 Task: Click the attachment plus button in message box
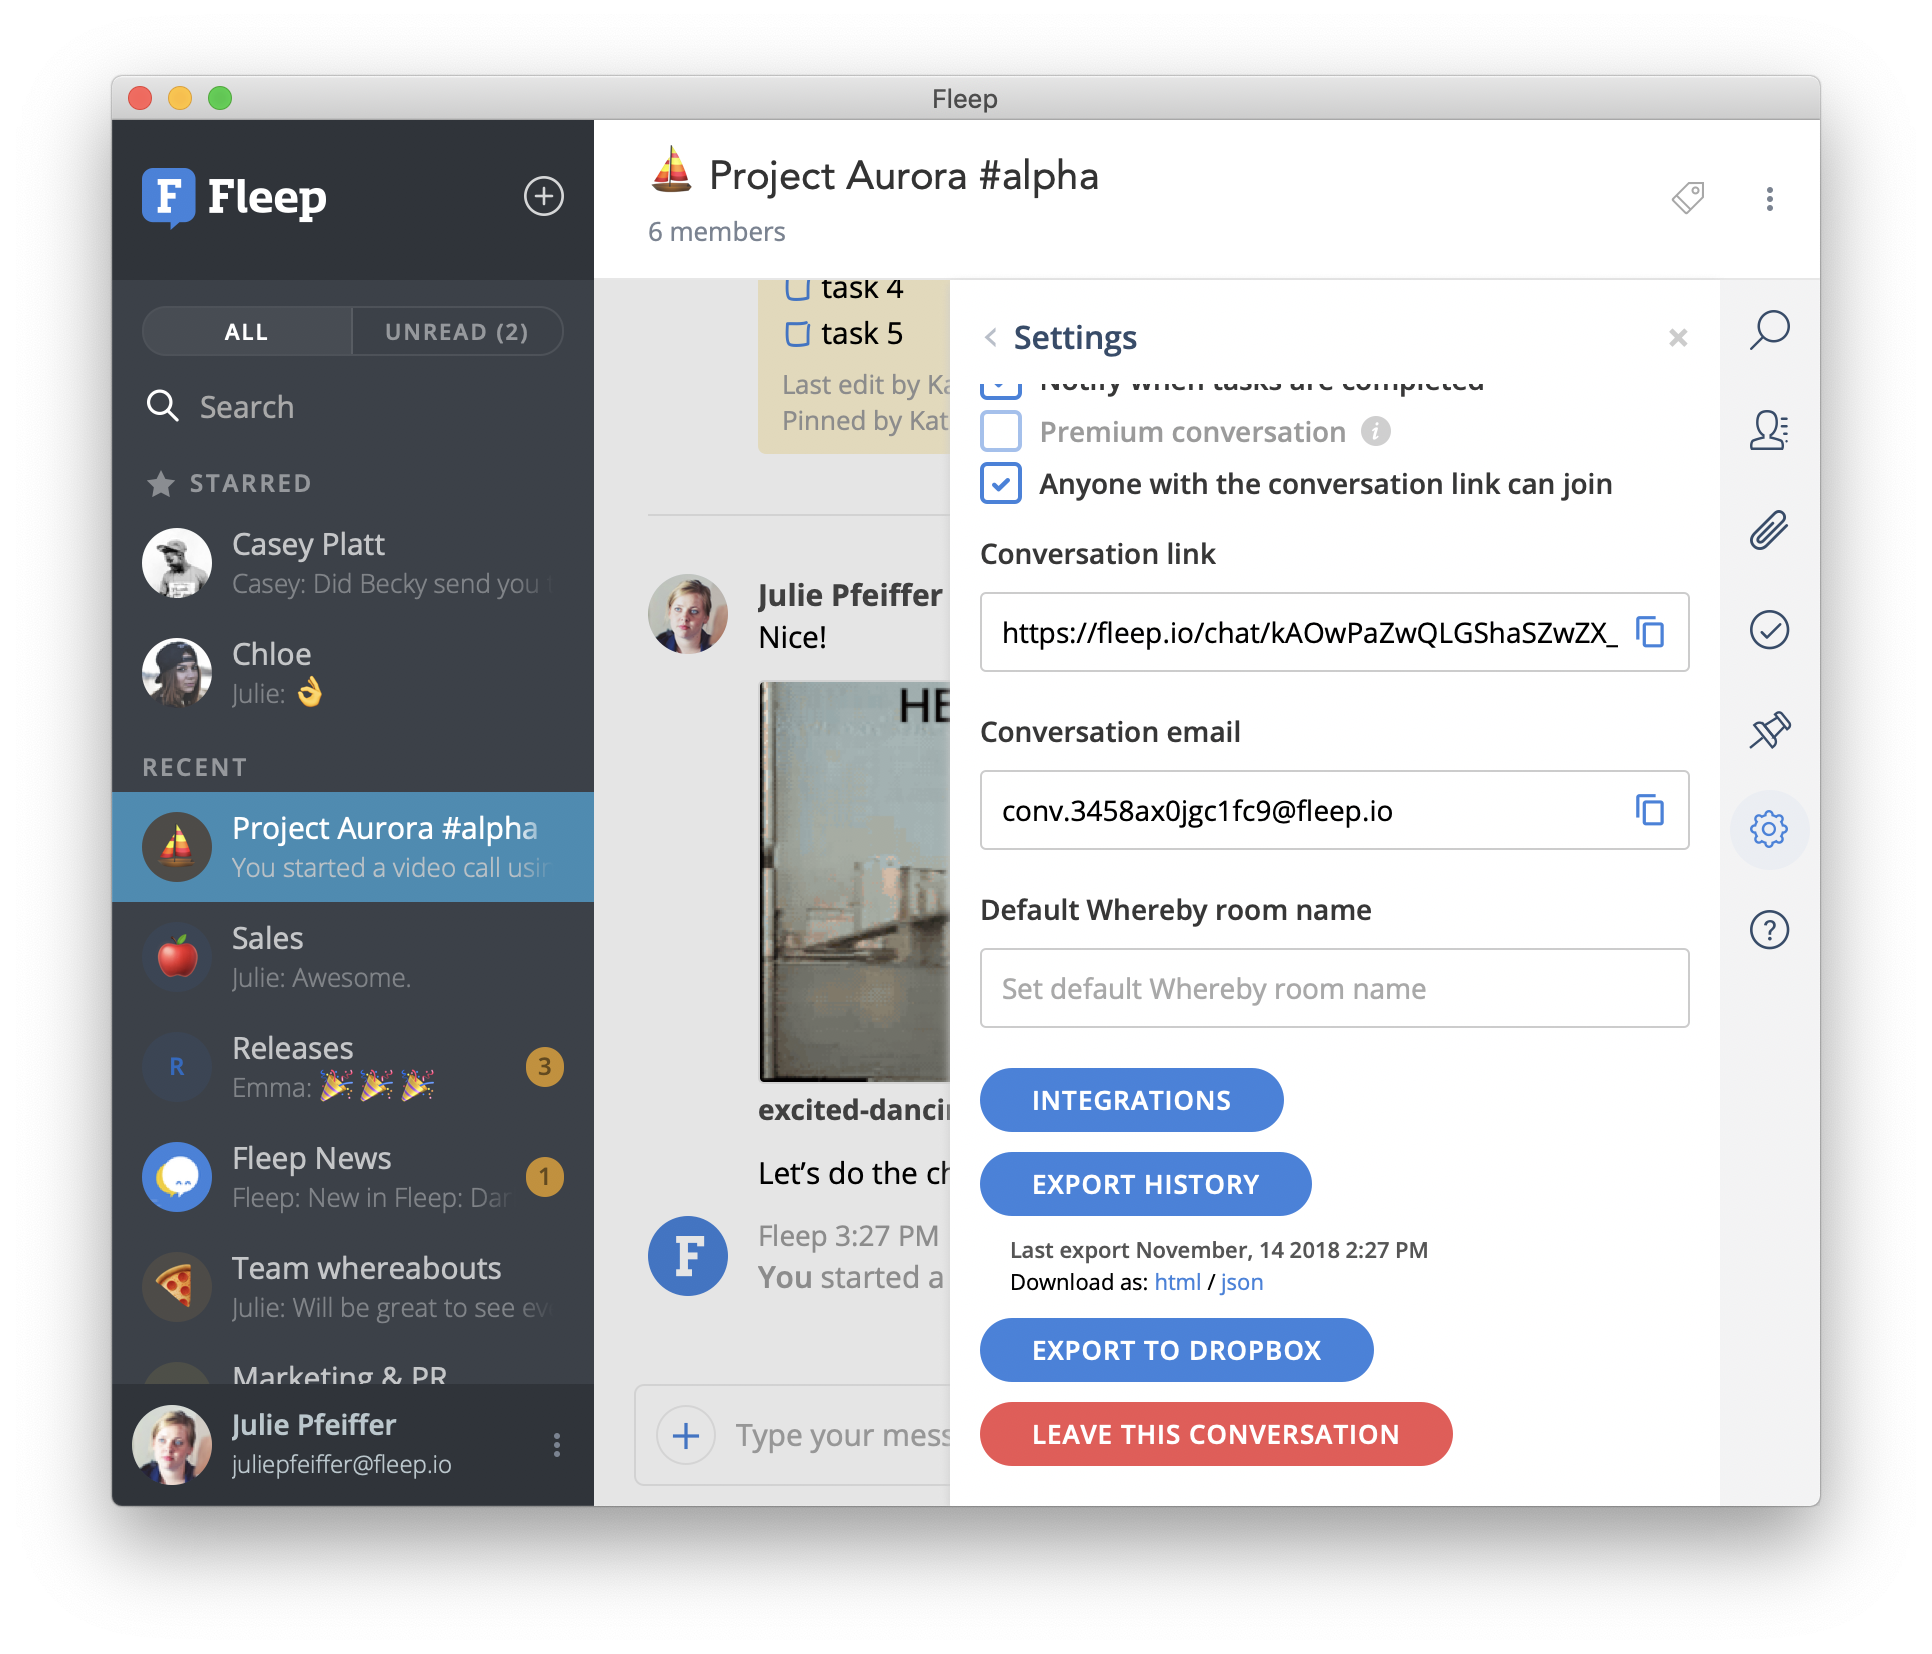pyautogui.click(x=686, y=1436)
